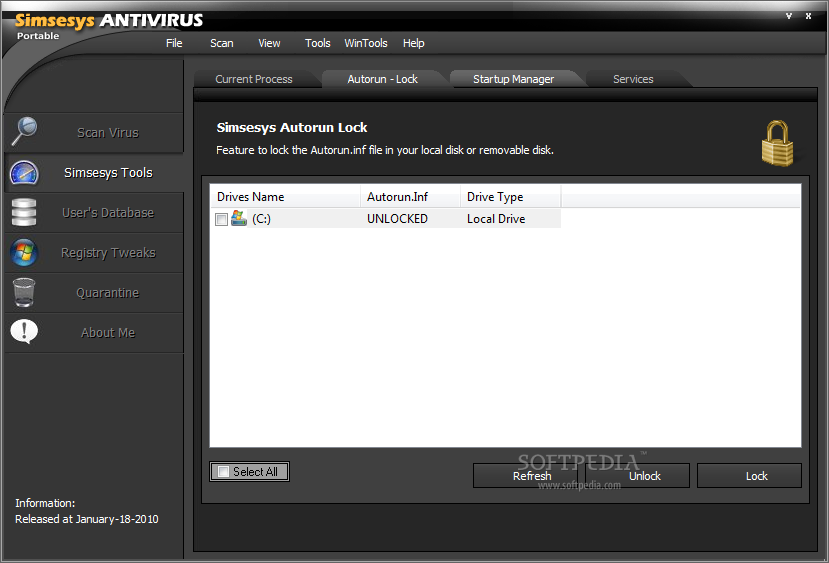This screenshot has width=829, height=563.
Task: Switch to the Startup Manager tab
Action: 513,79
